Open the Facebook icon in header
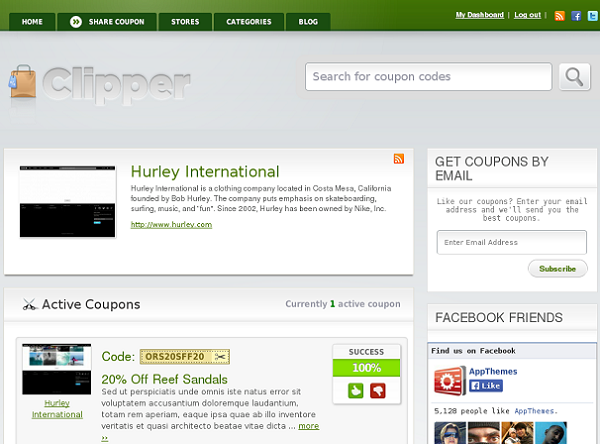Viewport: 600px width, 444px height. point(576,16)
